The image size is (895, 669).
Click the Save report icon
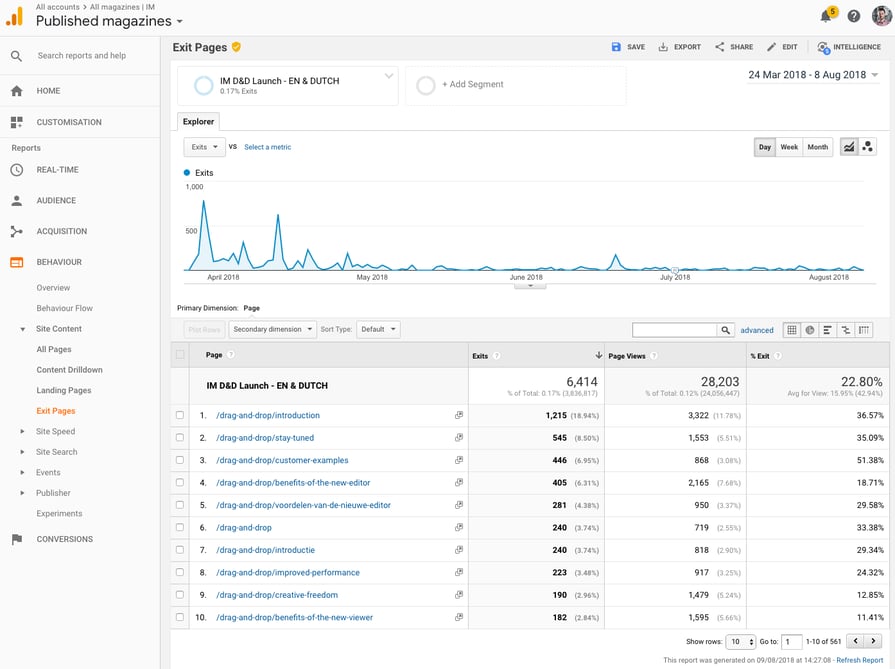(x=617, y=47)
